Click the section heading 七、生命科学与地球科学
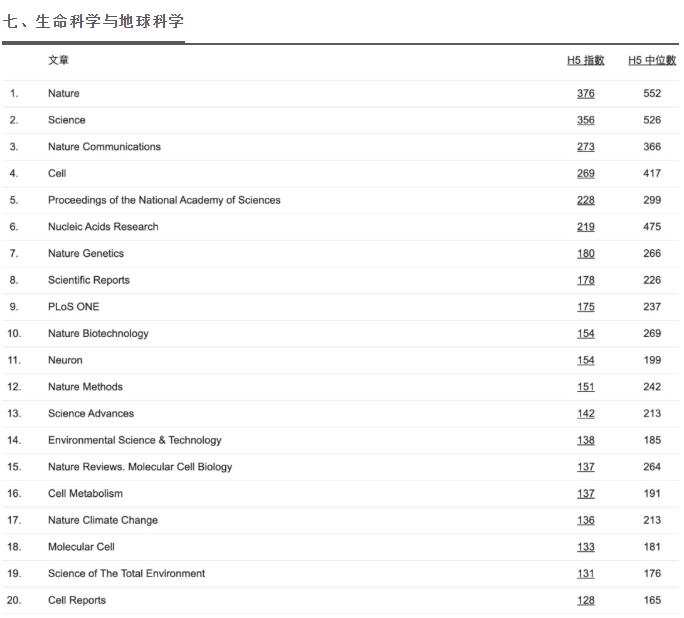This screenshot has height=618, width=684. 93,21
